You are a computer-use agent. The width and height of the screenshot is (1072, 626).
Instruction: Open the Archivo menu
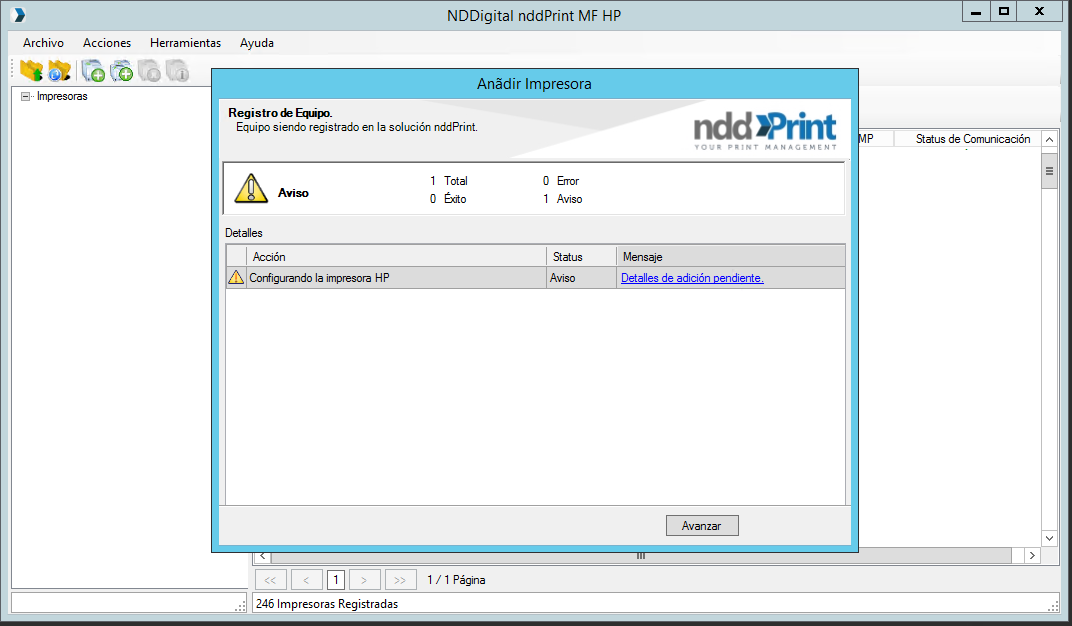coord(43,43)
